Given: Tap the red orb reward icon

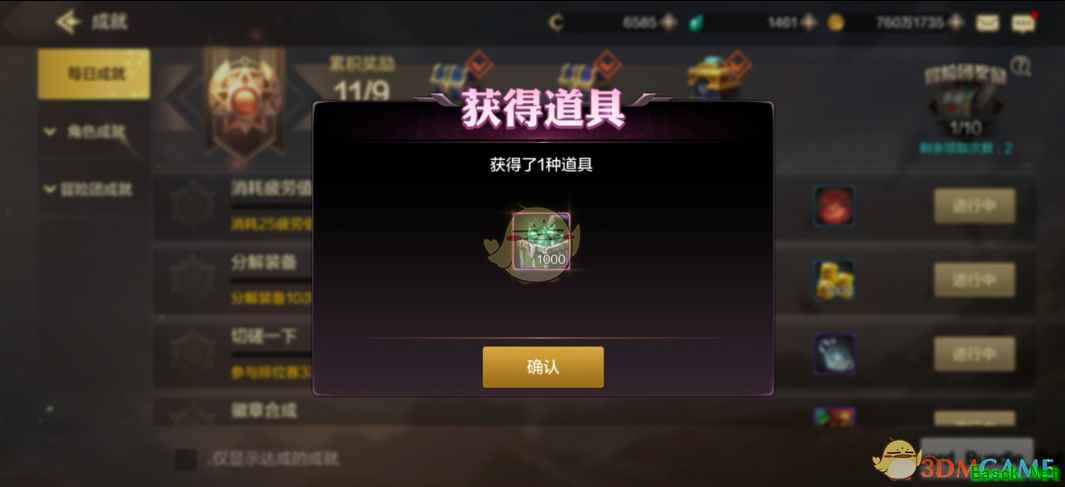Looking at the screenshot, I should click(834, 206).
